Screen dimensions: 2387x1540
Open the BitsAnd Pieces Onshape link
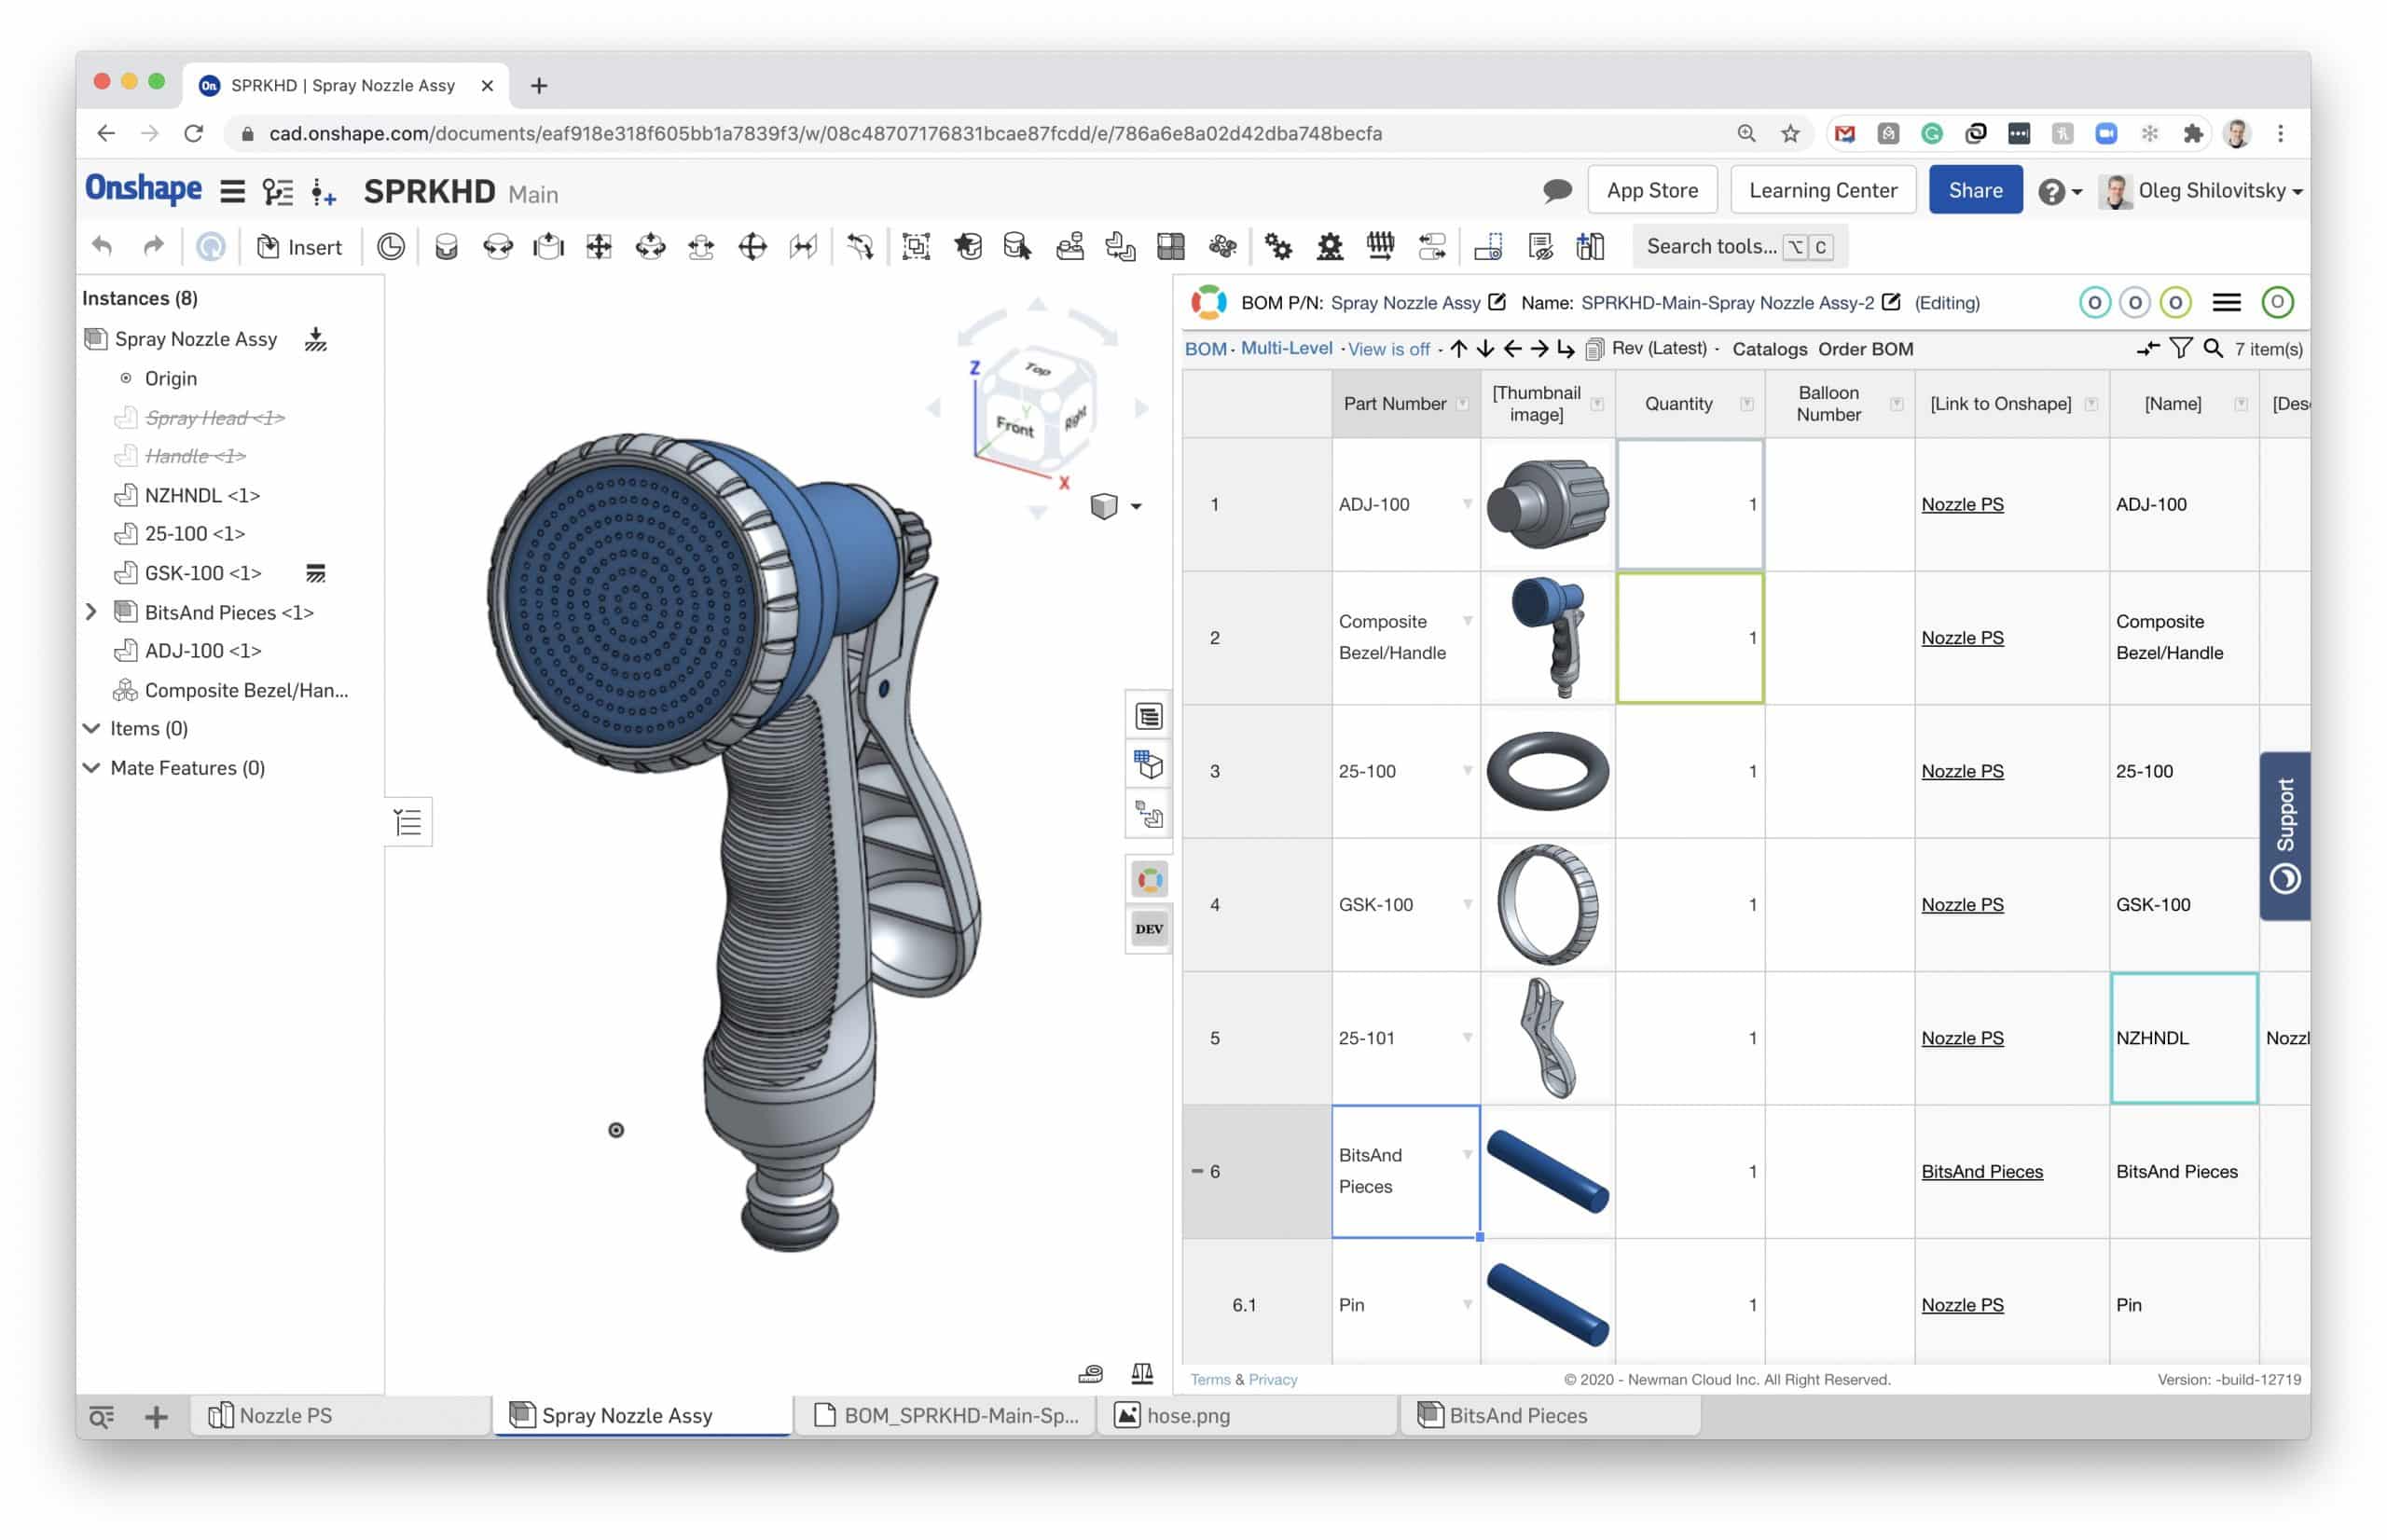1981,1171
